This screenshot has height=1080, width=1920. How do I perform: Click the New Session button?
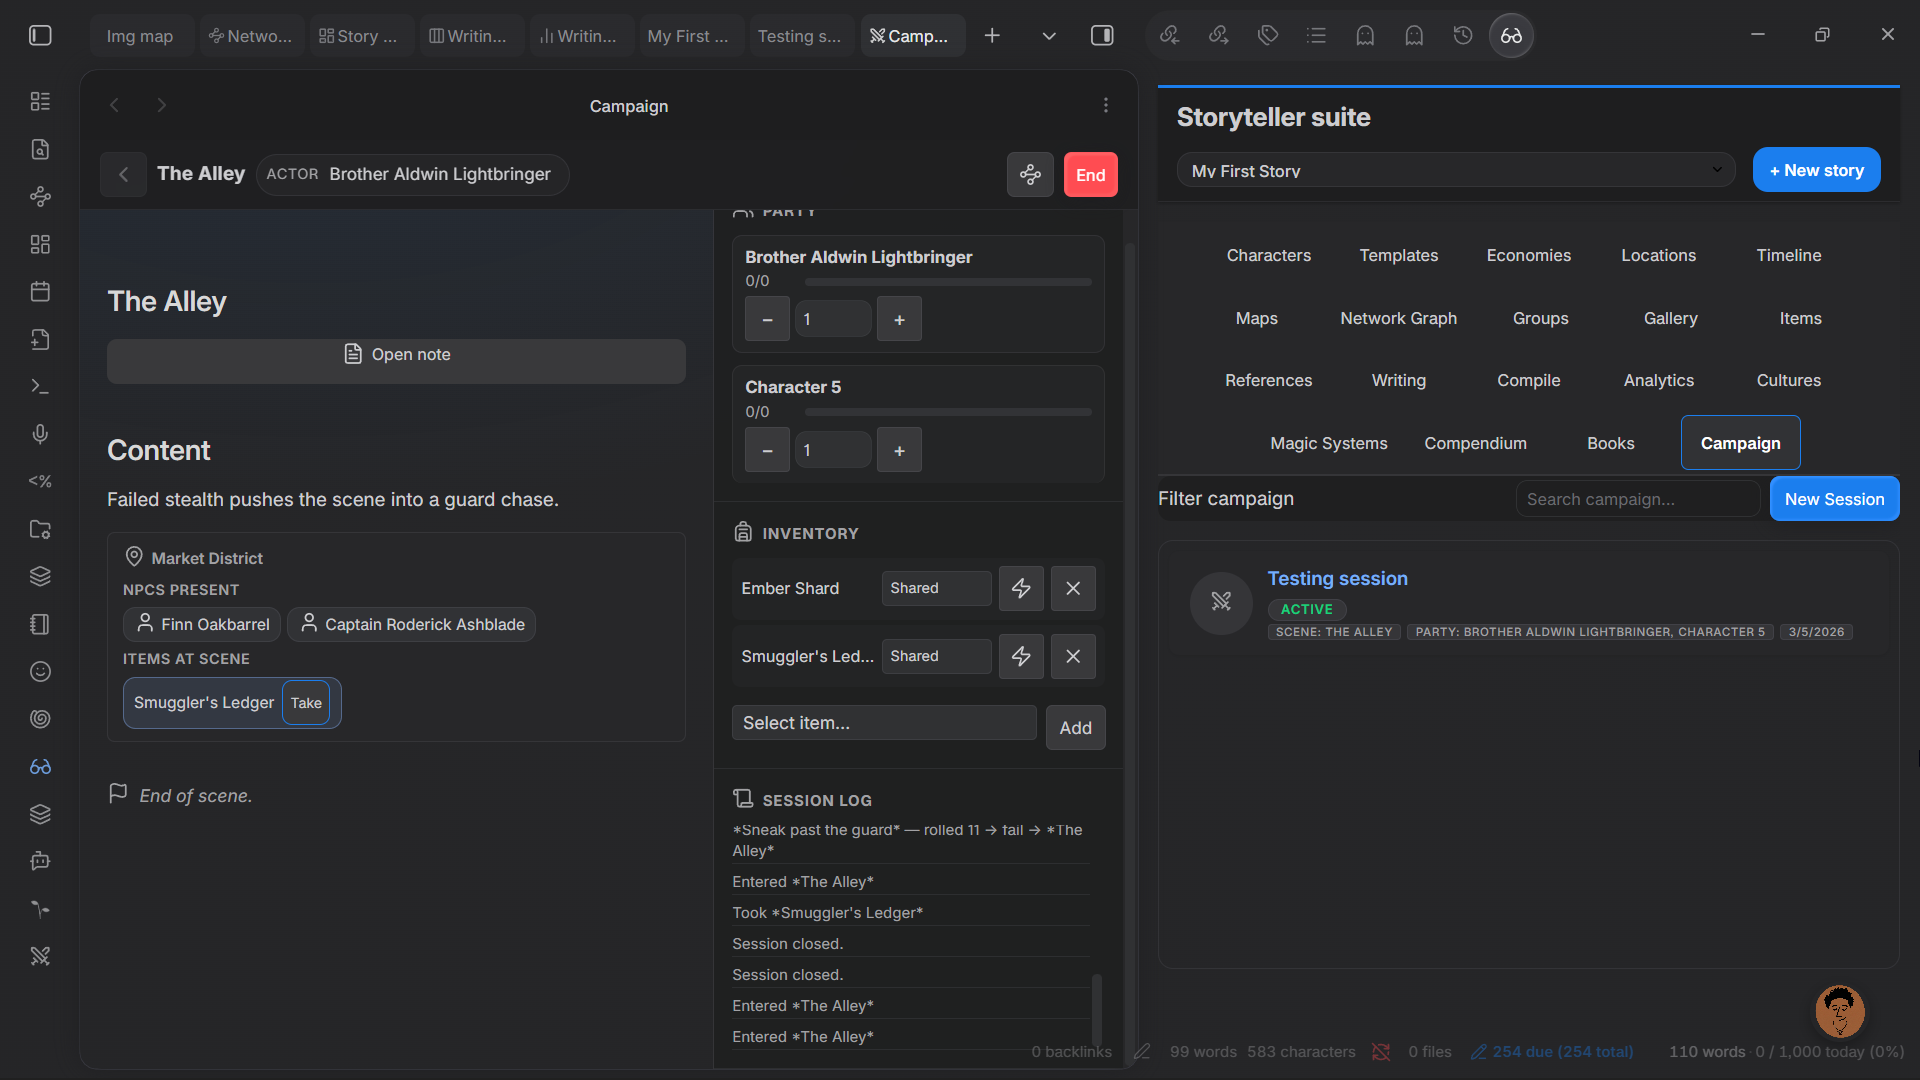coord(1834,499)
